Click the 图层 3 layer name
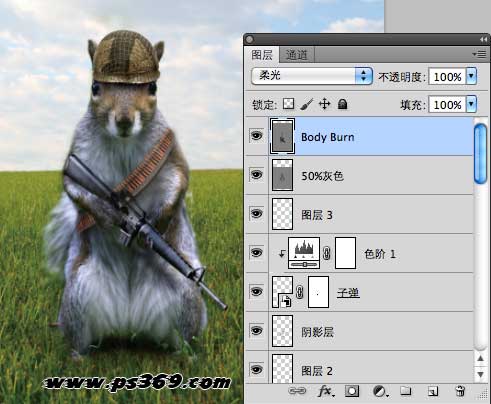 point(317,215)
